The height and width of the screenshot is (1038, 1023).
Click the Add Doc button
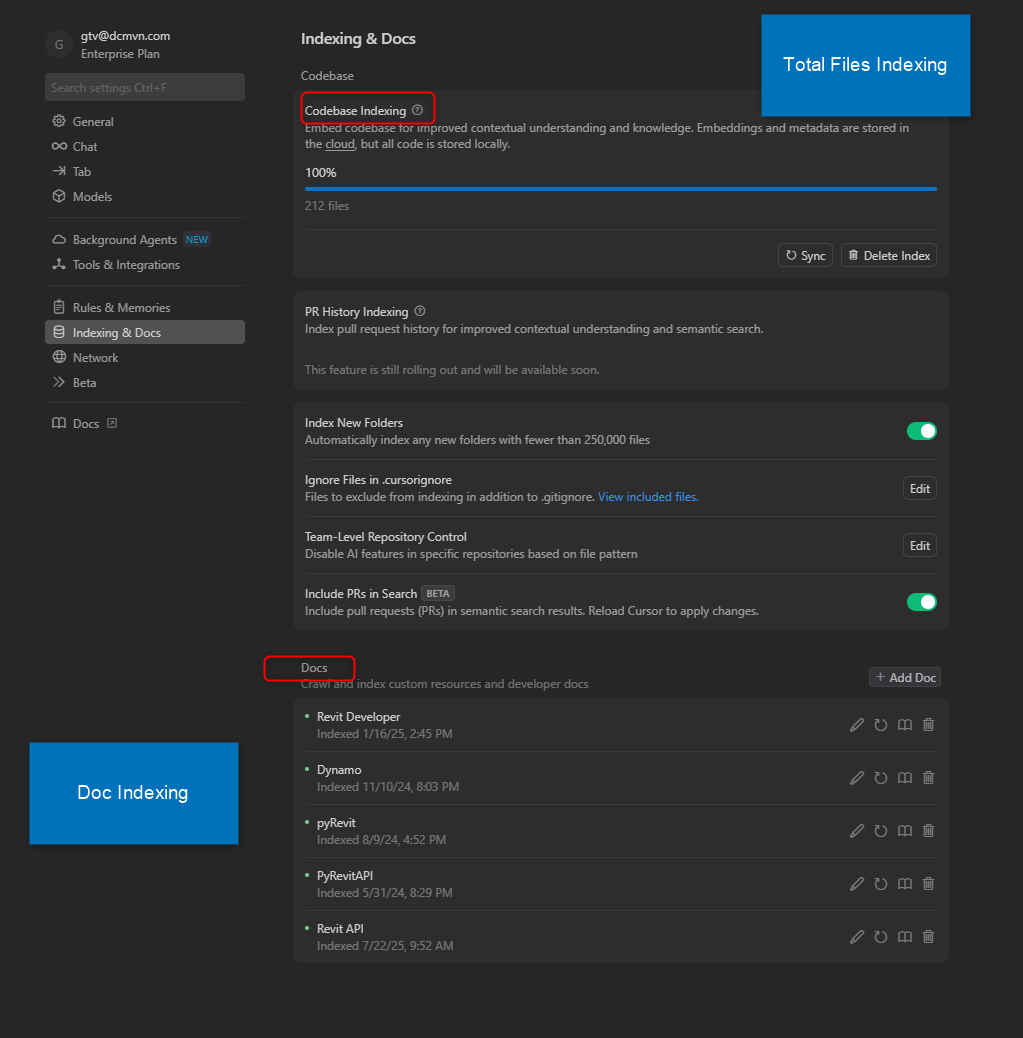coord(905,678)
